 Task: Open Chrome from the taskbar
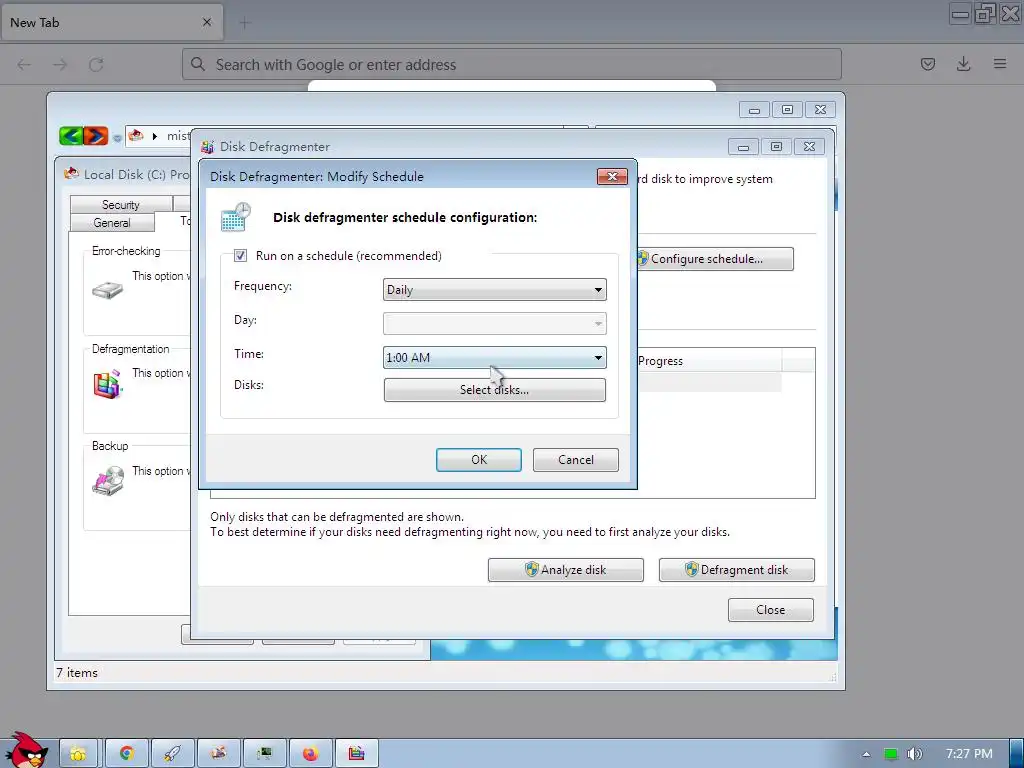click(127, 754)
